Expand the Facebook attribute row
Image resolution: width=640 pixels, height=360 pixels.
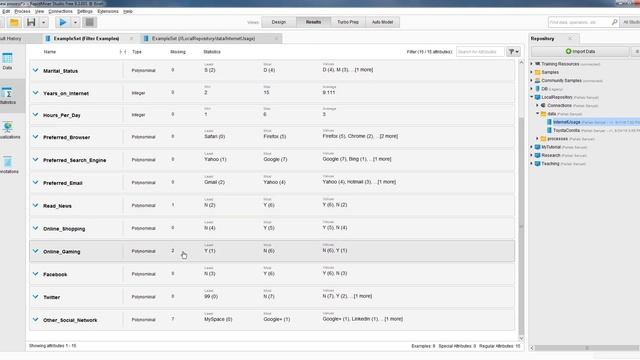click(x=36, y=274)
